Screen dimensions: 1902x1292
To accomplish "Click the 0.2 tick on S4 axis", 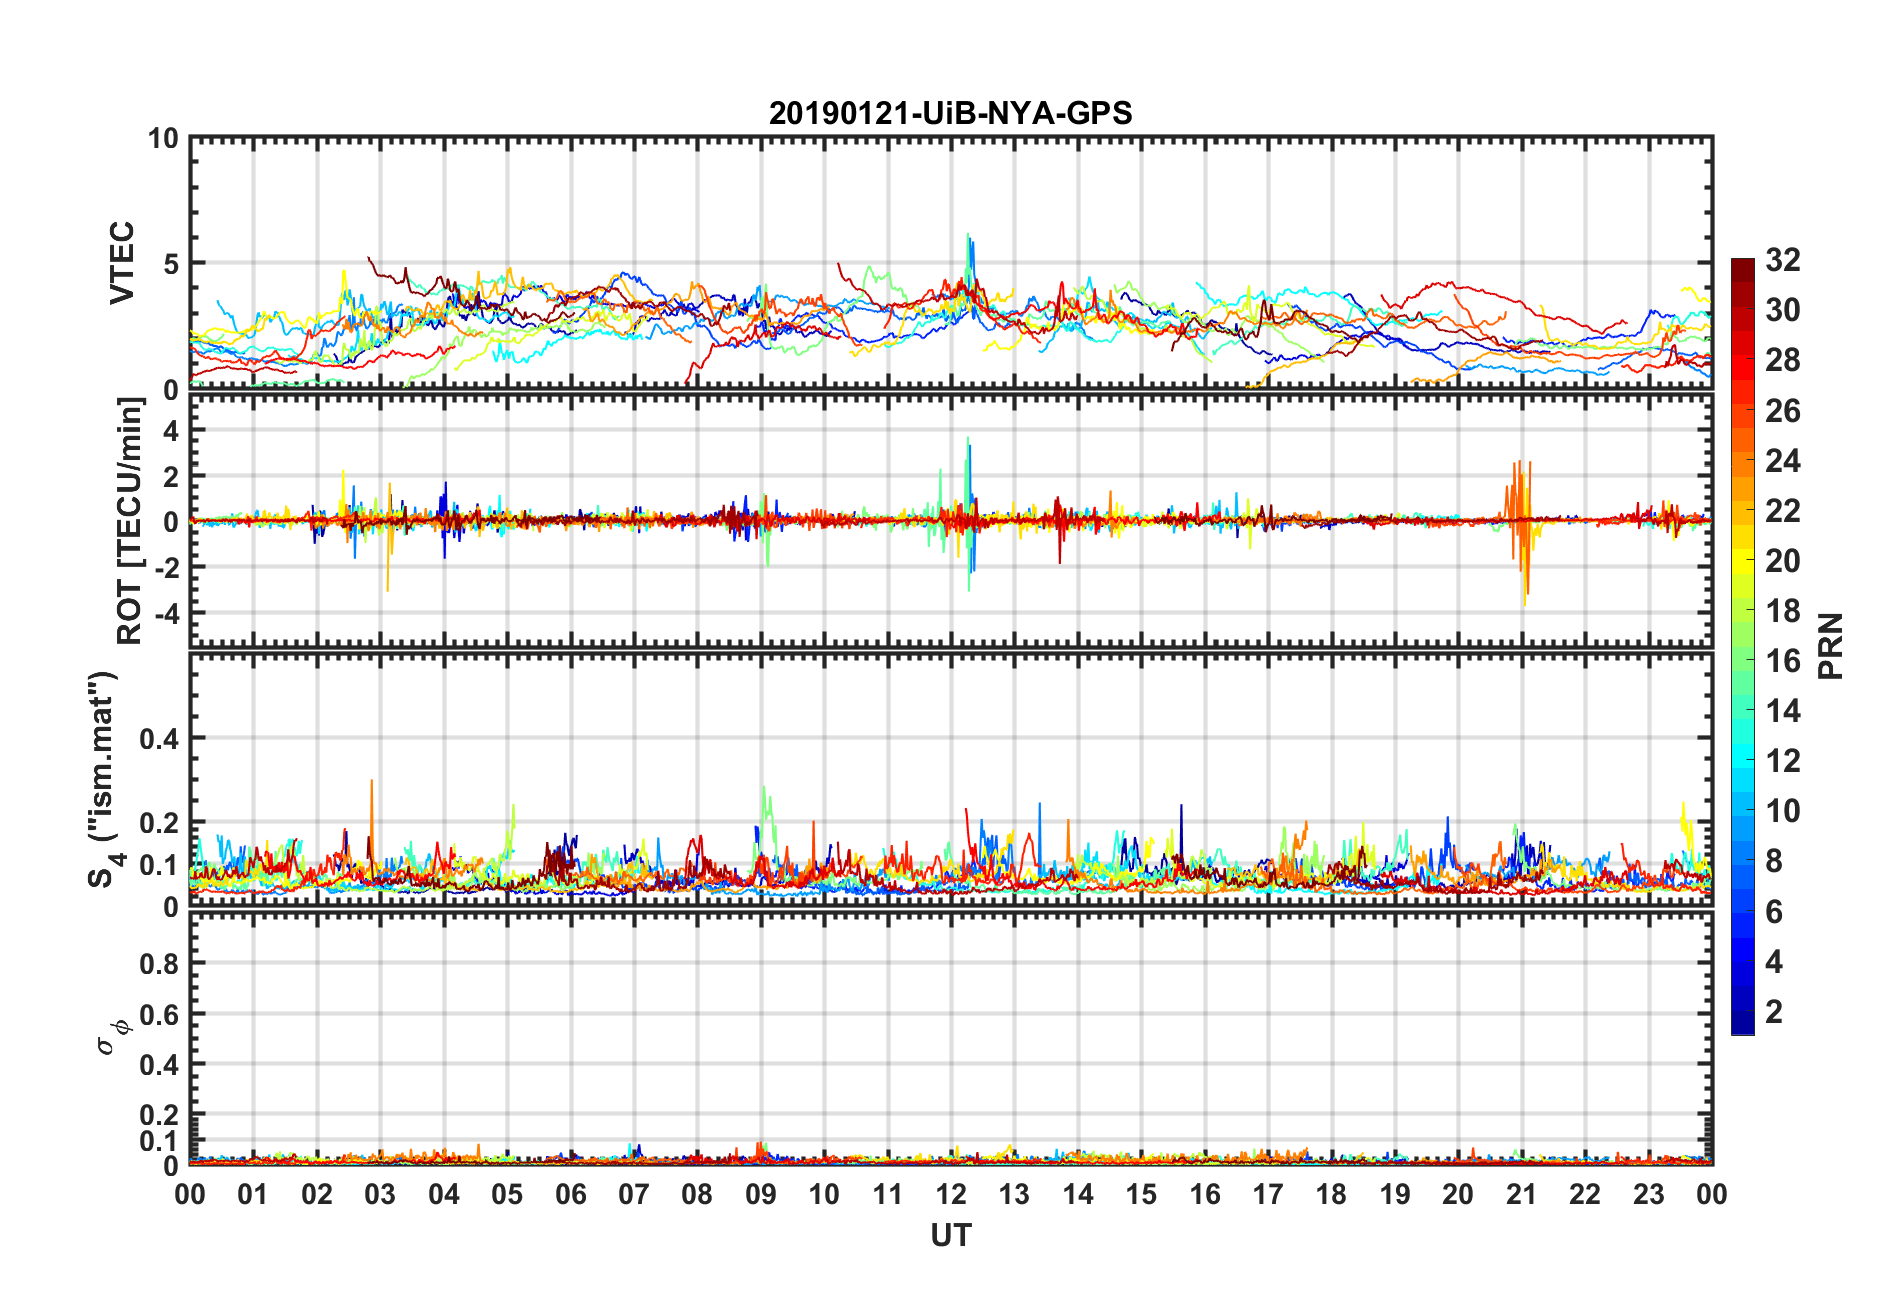I will coord(160,823).
